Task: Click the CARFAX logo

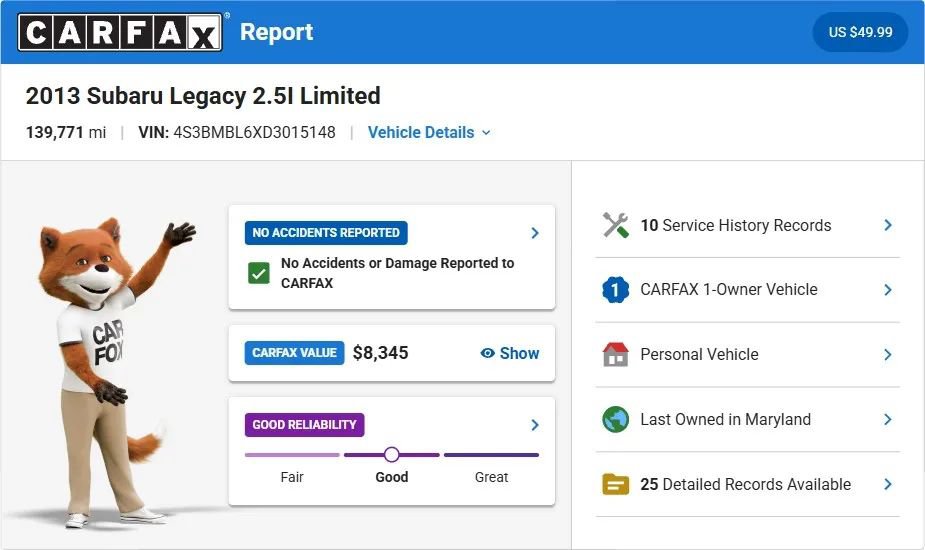Action: point(120,32)
